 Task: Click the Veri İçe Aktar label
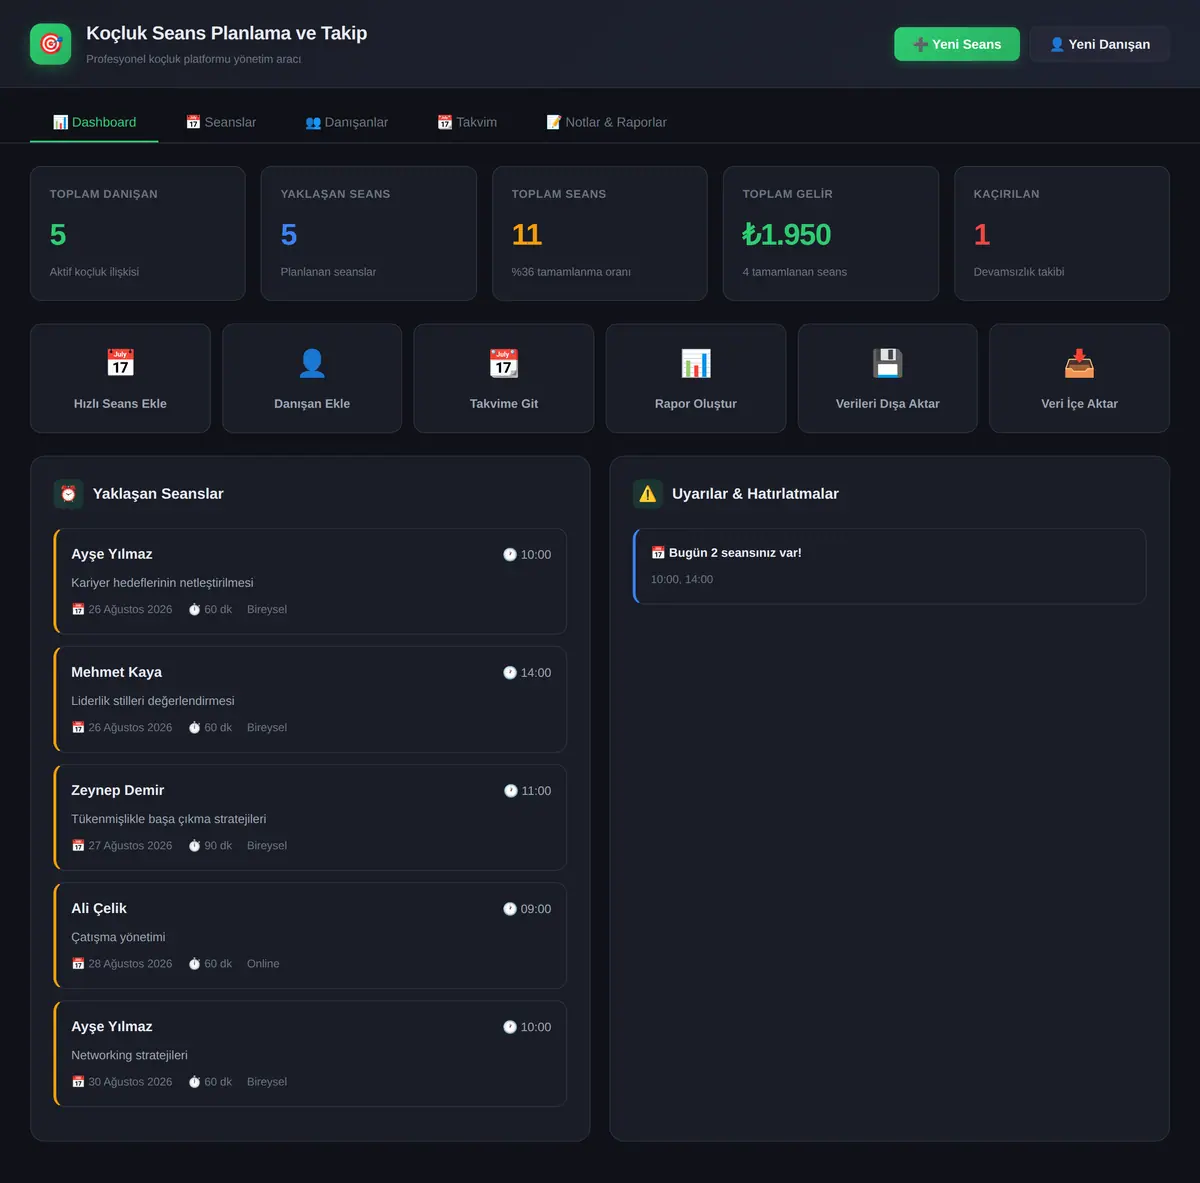1079,404
